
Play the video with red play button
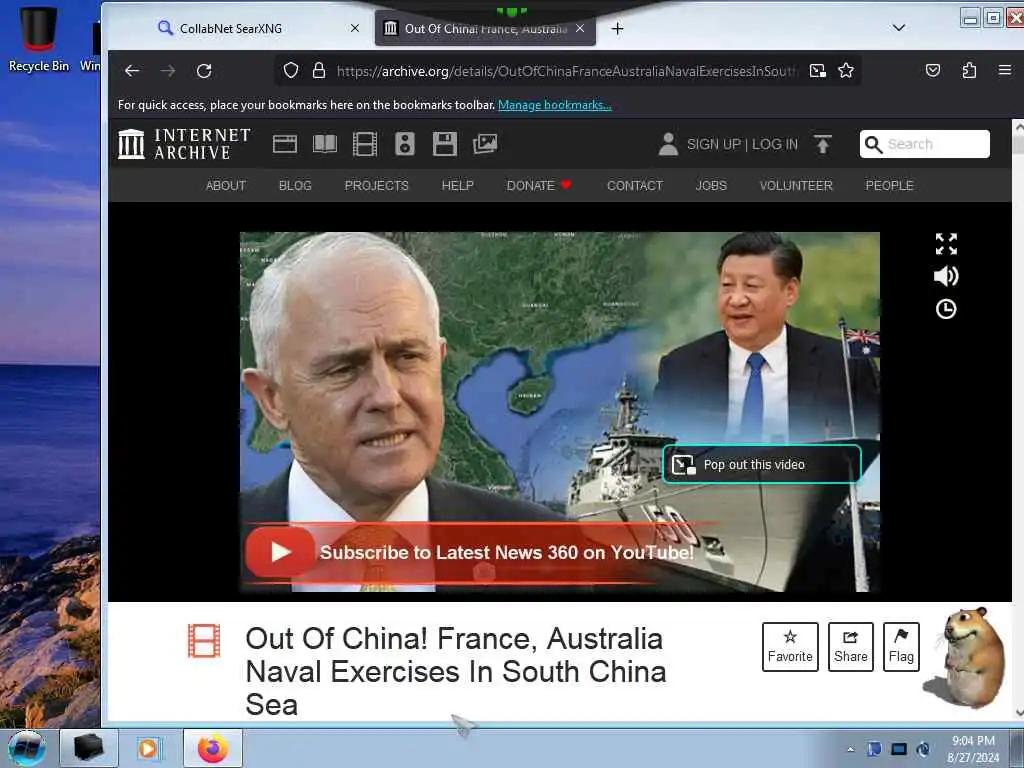280,552
